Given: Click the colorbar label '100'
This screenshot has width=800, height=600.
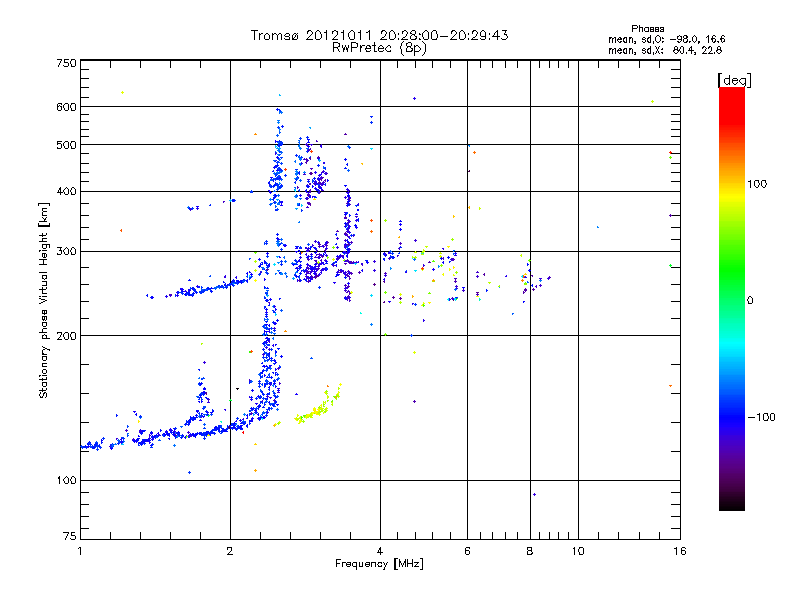Looking at the screenshot, I should tap(757, 184).
